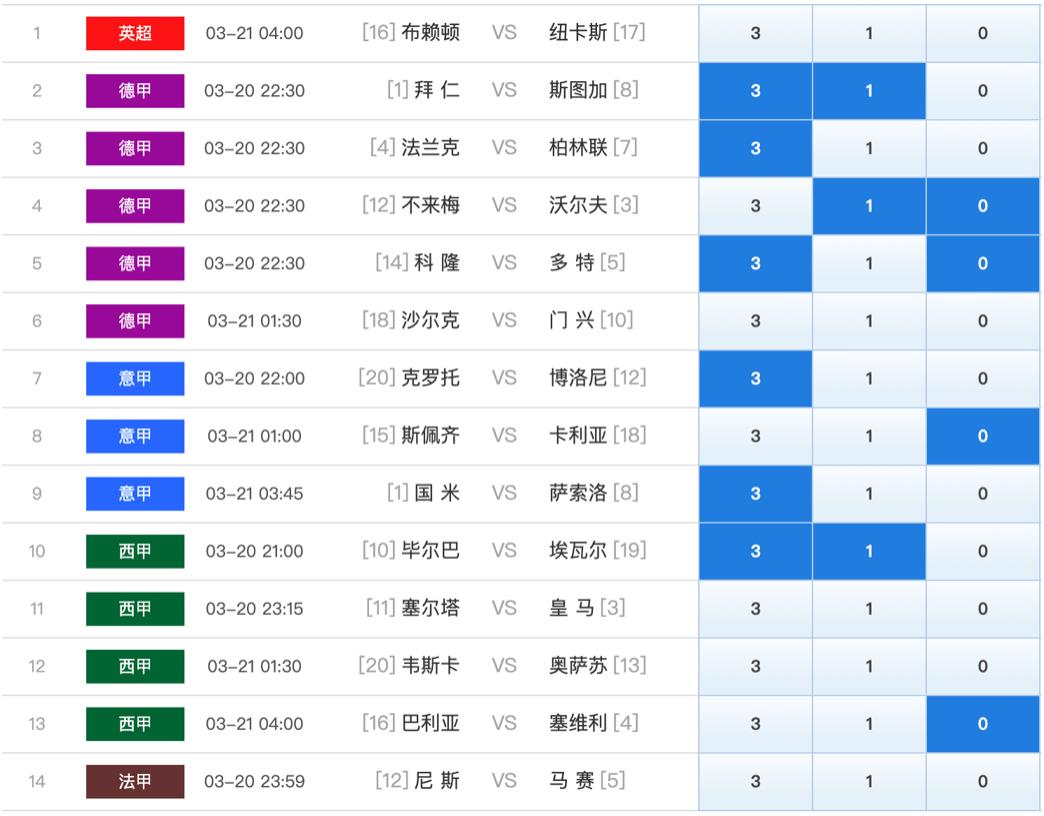1044x816 pixels.
Task: Open the 法兰克 home team link
Action: tap(430, 148)
